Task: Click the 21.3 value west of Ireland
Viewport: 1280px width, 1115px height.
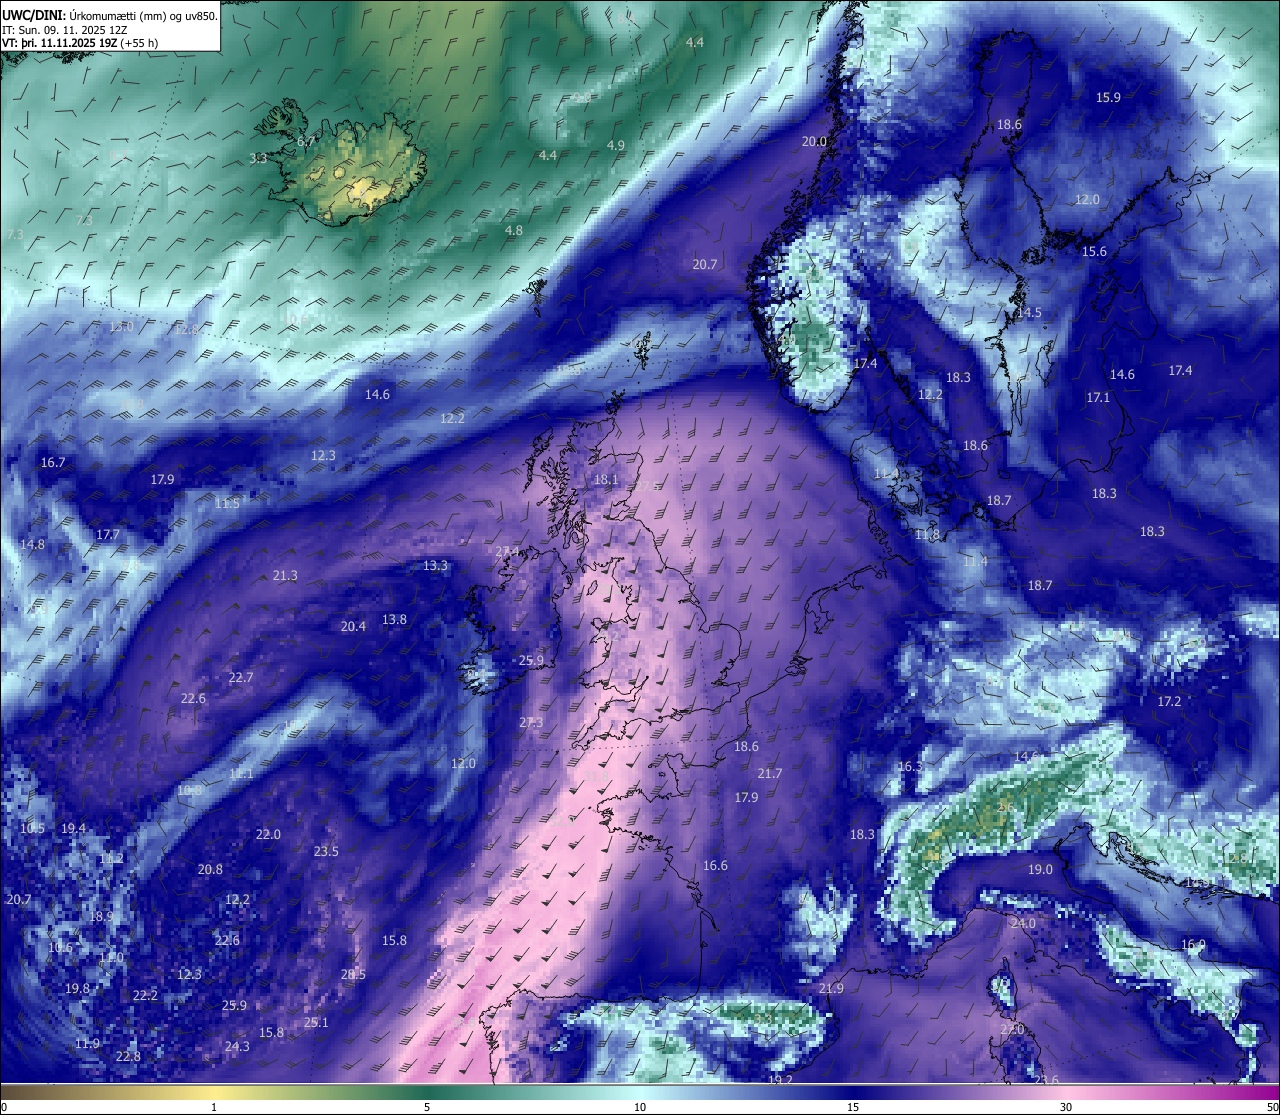Action: [x=284, y=575]
